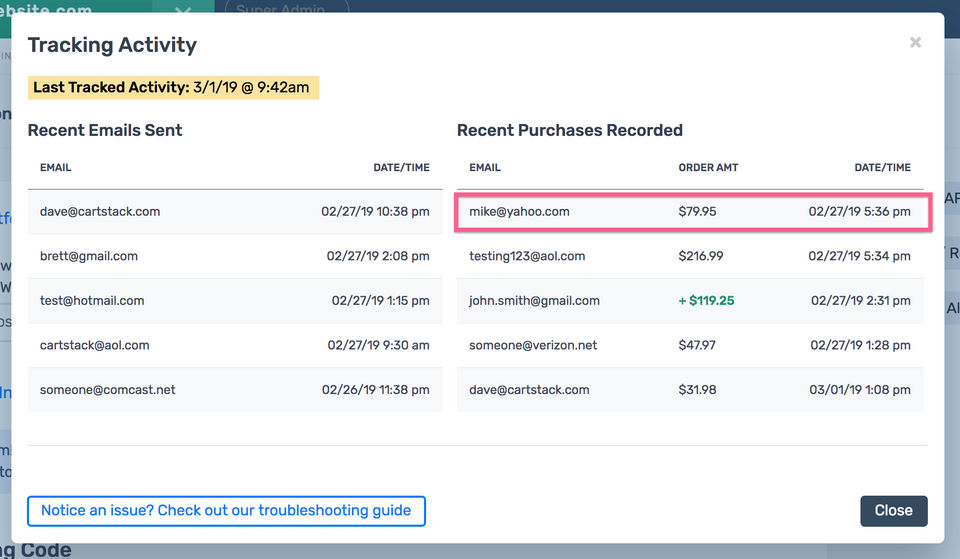Screen dimensions: 960x559
Task: Select the cartstack@aol.com sent email
Action: coord(94,345)
